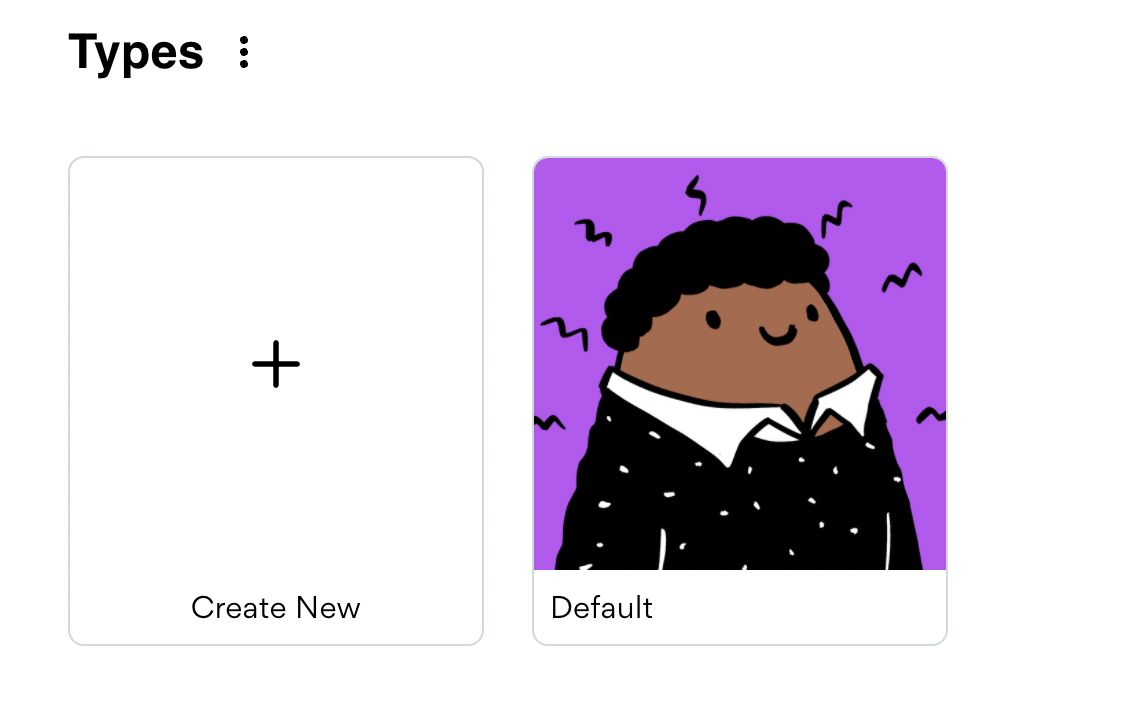Click the avatar's left eye dot
The width and height of the screenshot is (1124, 720).
tap(713, 319)
